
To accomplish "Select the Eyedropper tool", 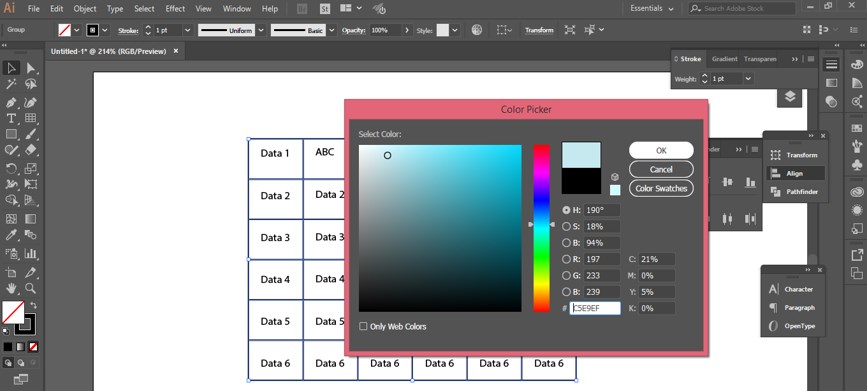I will [11, 235].
